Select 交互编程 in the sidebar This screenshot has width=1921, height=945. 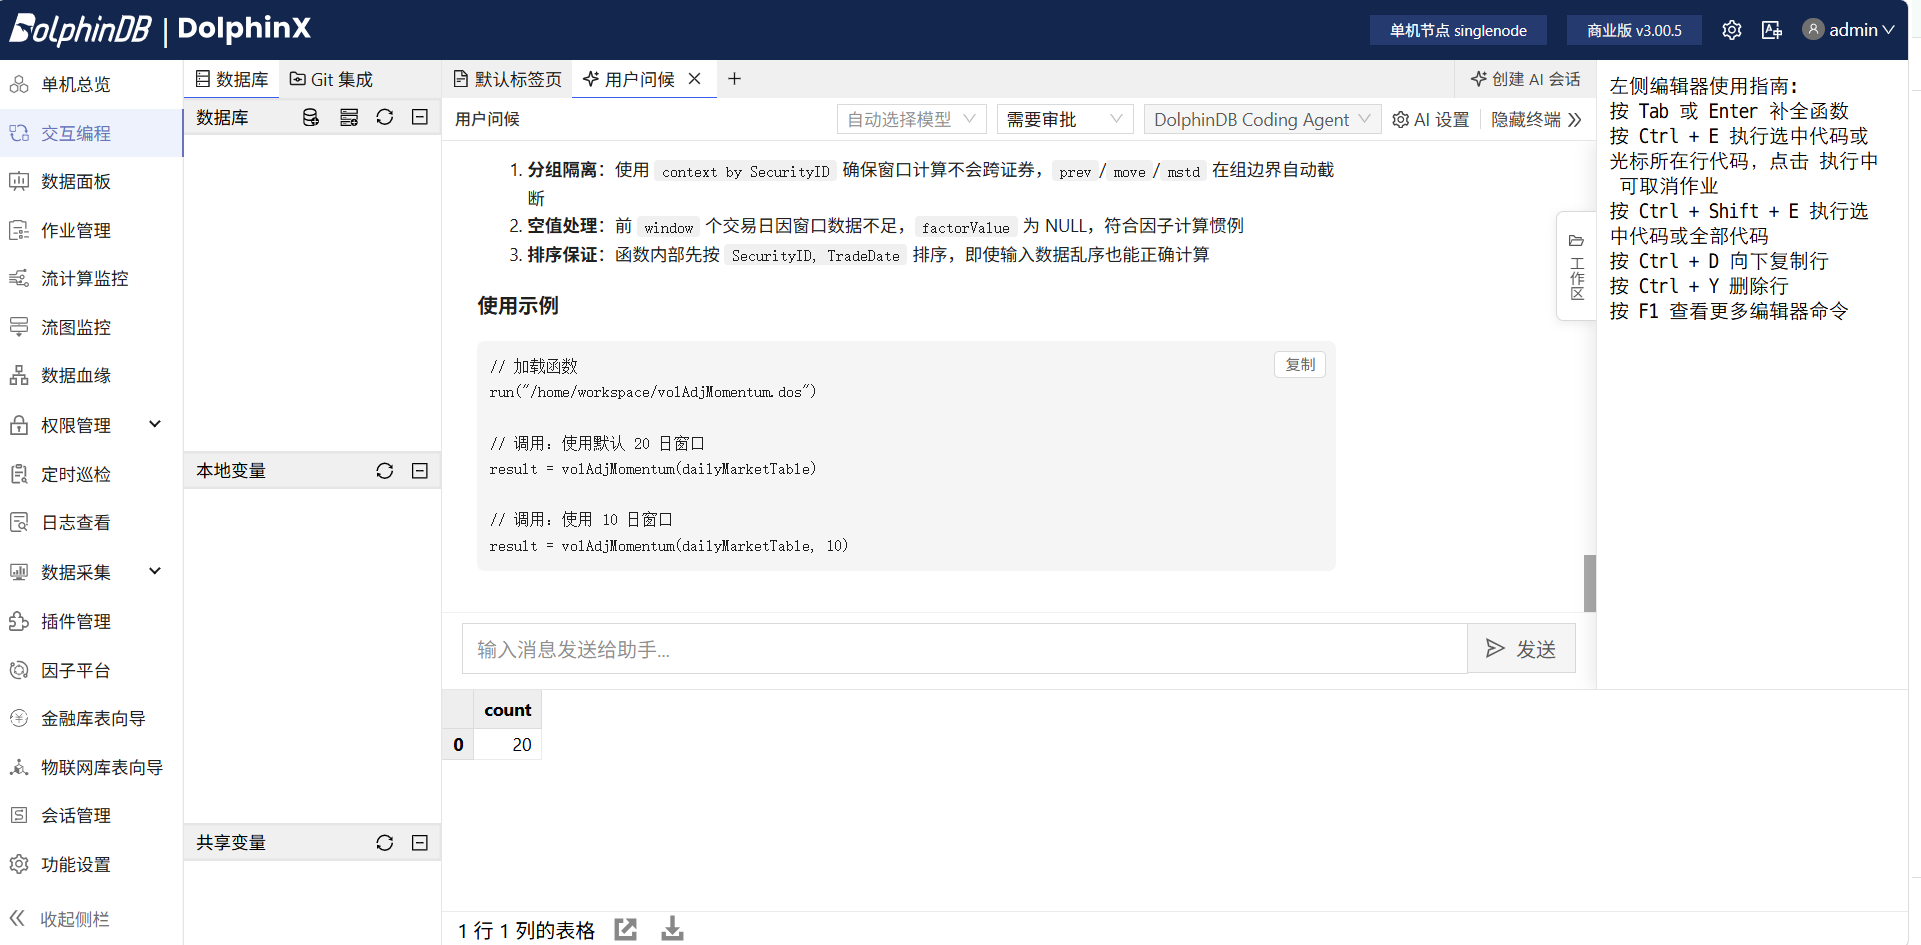[x=91, y=133]
